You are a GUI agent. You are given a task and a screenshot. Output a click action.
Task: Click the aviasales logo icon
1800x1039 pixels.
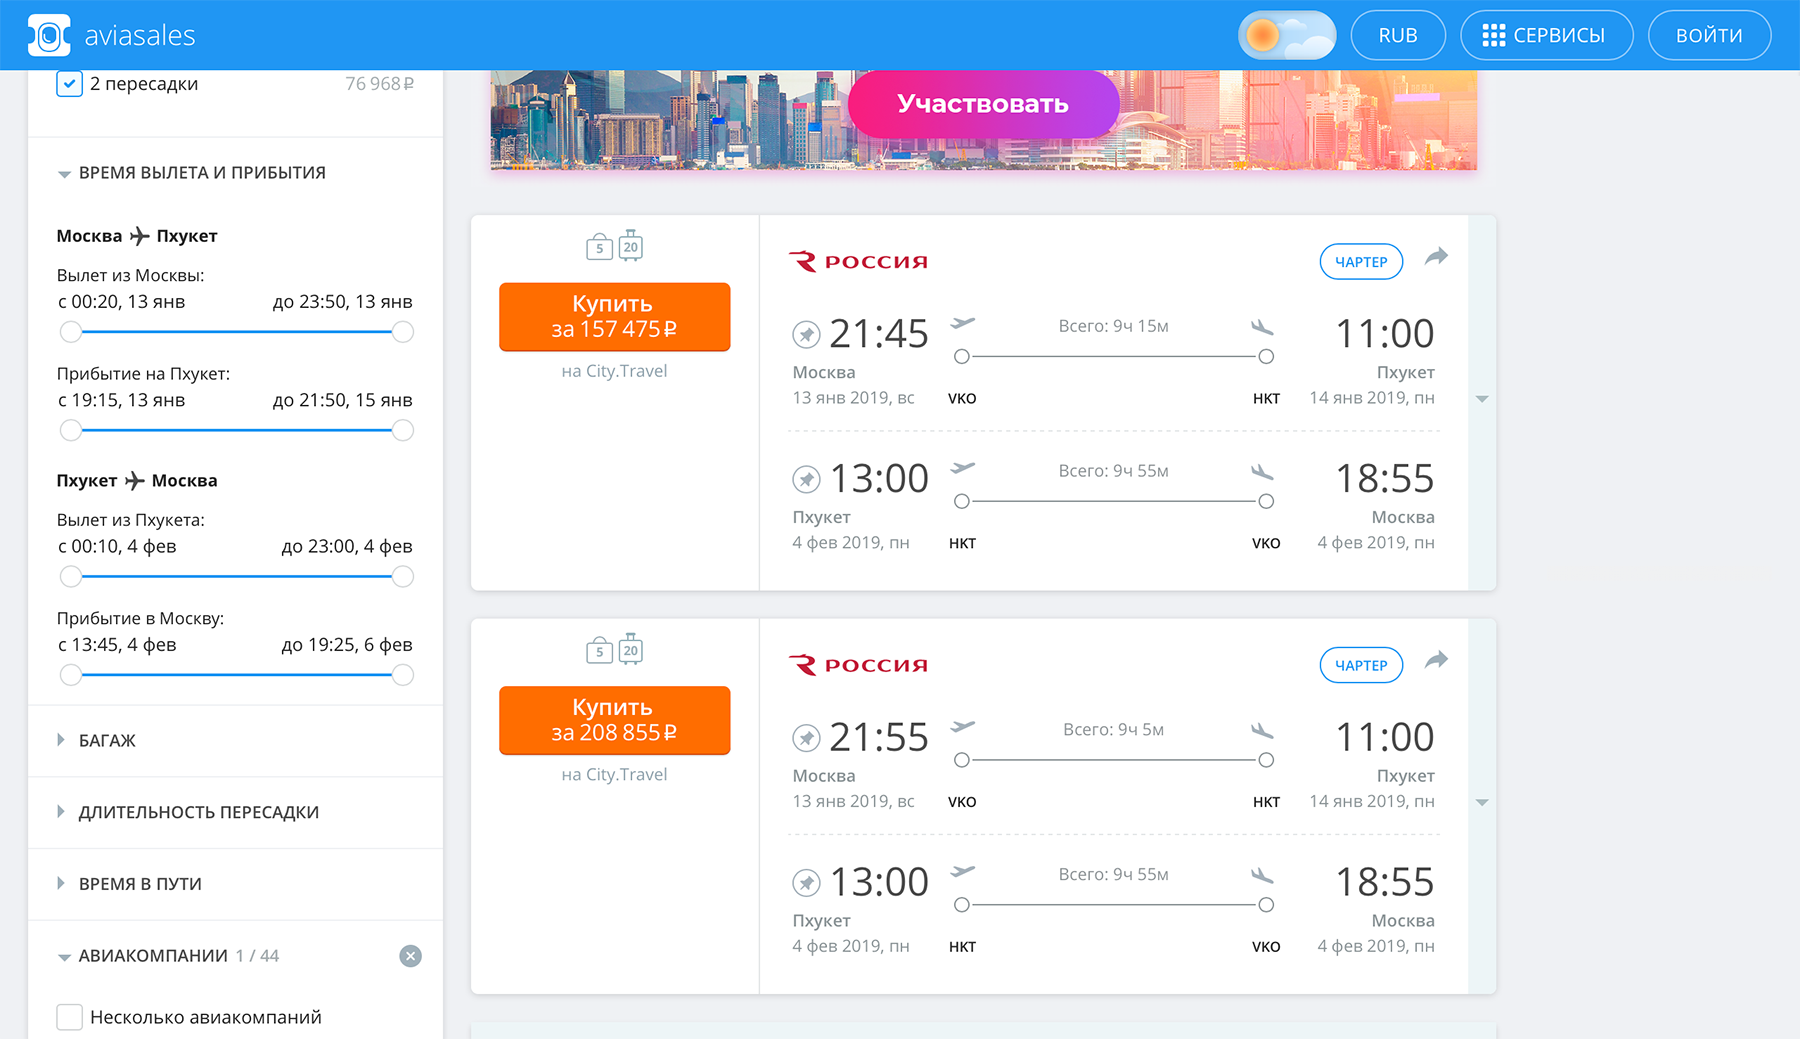pos(49,35)
